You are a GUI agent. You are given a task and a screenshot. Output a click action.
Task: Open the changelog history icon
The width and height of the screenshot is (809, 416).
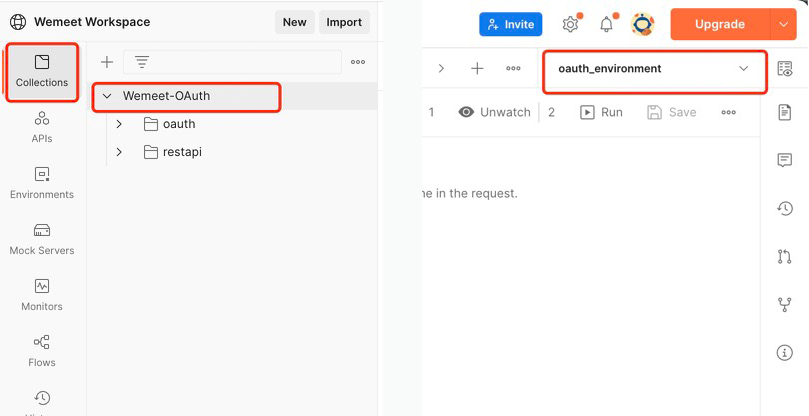point(785,208)
